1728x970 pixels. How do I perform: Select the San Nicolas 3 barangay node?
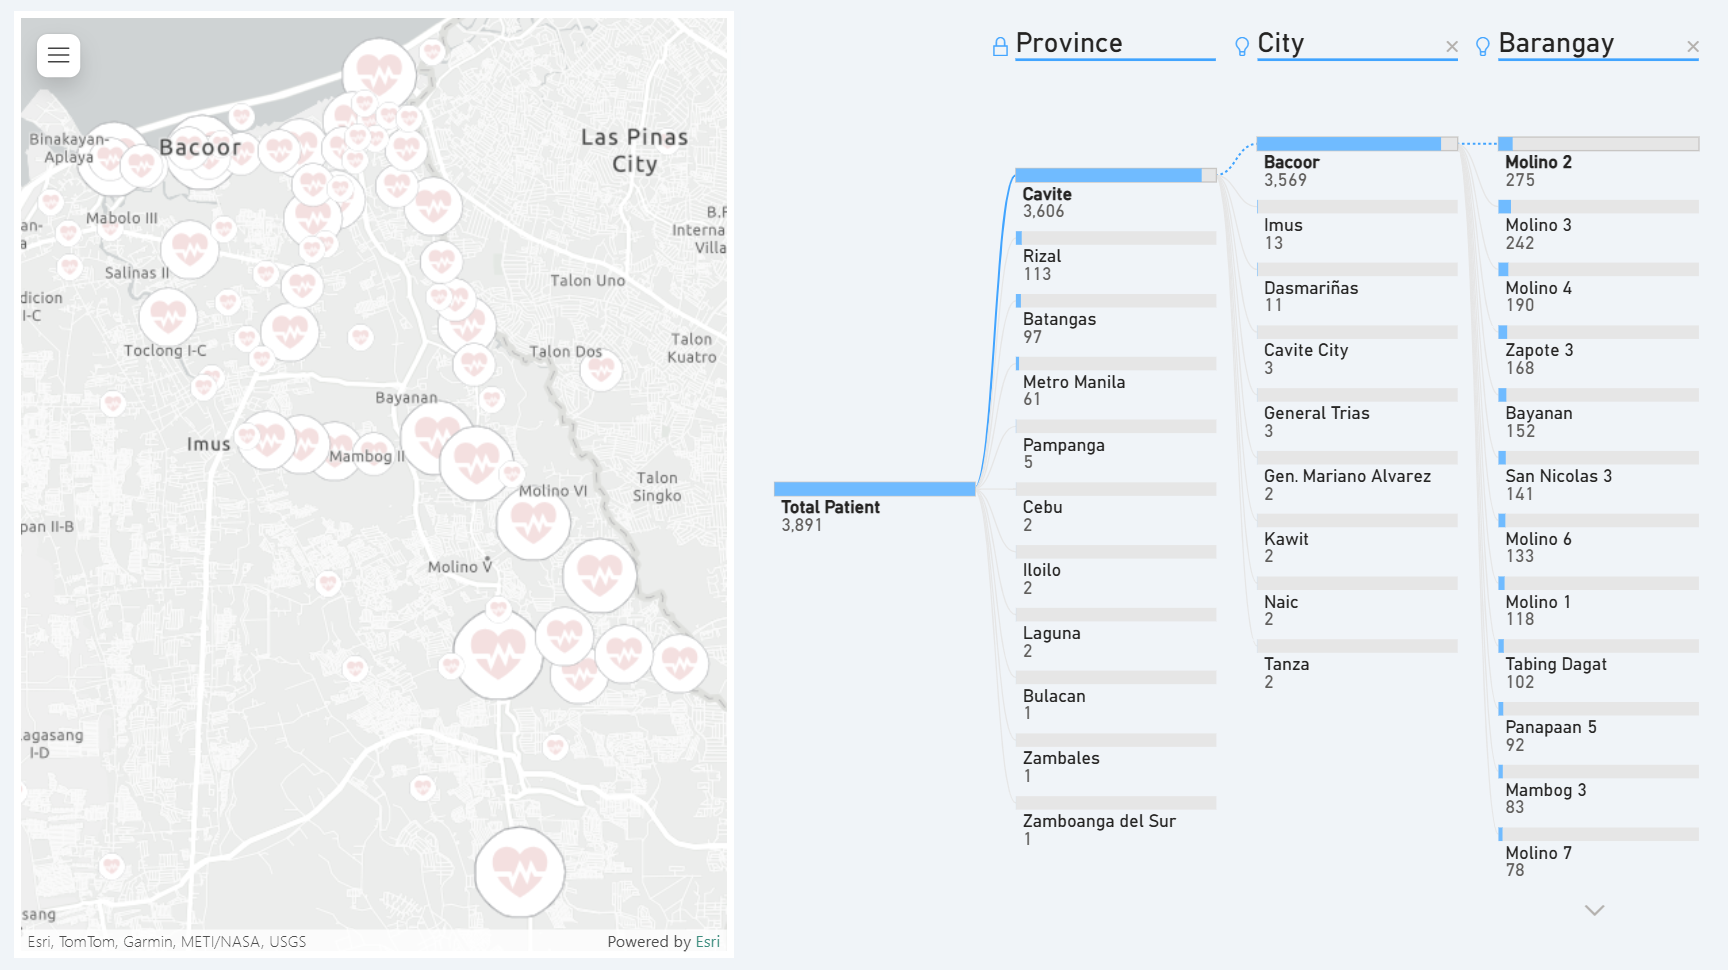(1598, 477)
